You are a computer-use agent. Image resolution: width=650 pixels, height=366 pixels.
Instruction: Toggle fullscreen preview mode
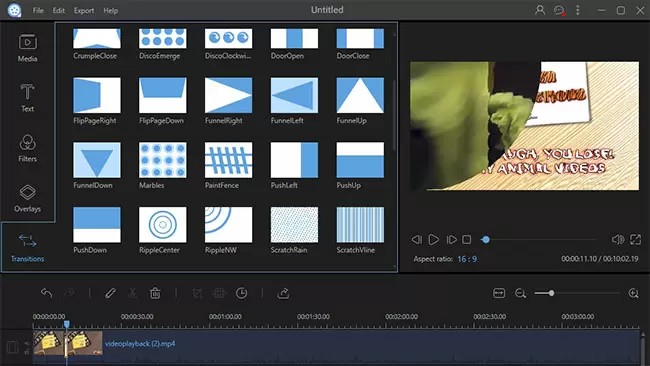tap(635, 239)
